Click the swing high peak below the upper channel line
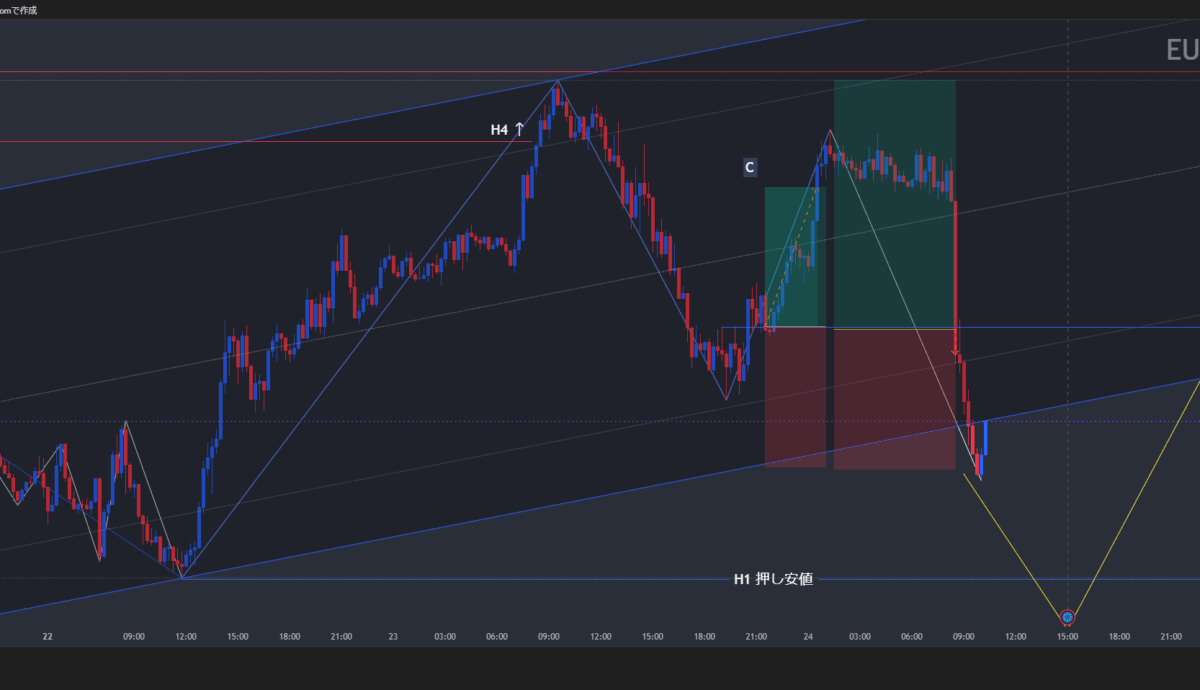1200x690 pixels. [557, 82]
